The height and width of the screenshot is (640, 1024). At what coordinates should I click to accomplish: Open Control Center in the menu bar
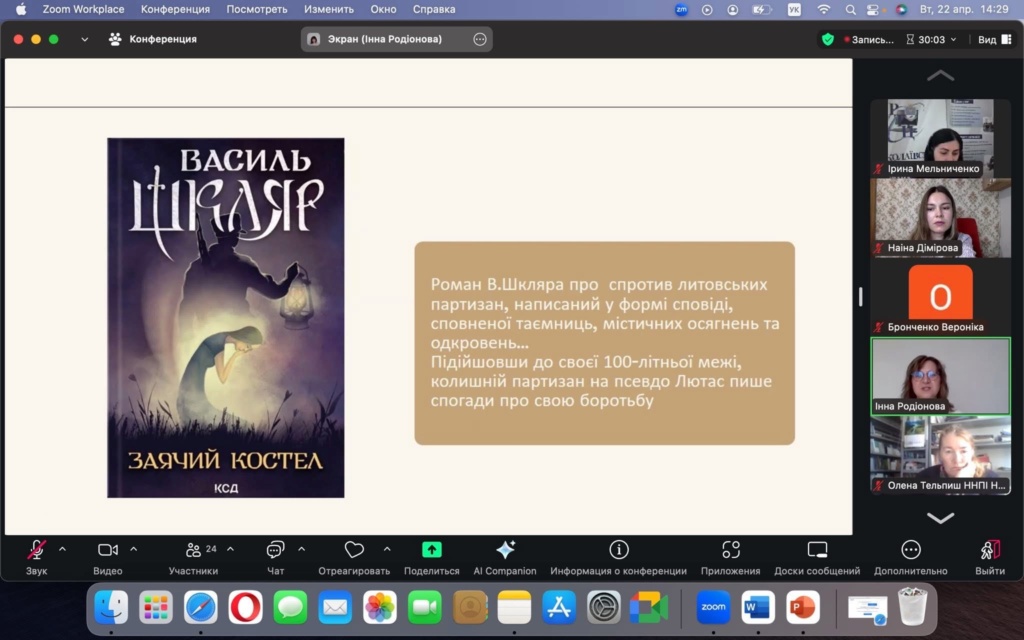(873, 9)
